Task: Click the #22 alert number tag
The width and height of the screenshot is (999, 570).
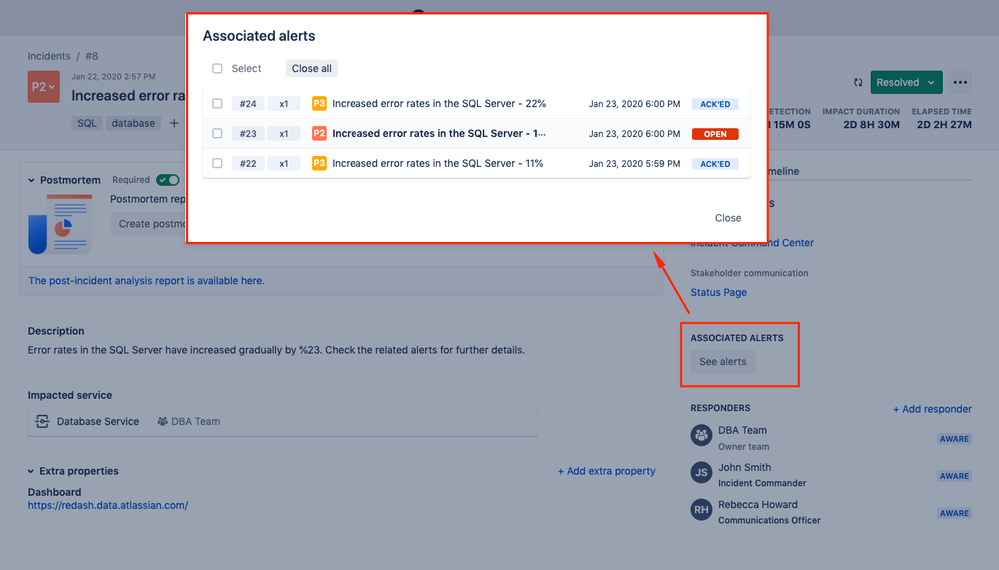Action: 248,164
